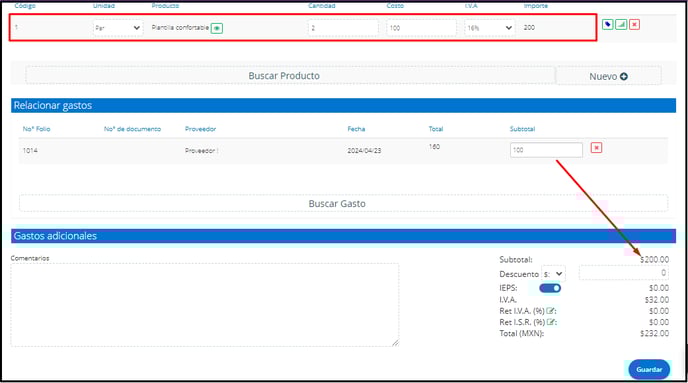This screenshot has width=688, height=383.
Task: Click the folio number 1014 cell
Action: pyautogui.click(x=30, y=150)
